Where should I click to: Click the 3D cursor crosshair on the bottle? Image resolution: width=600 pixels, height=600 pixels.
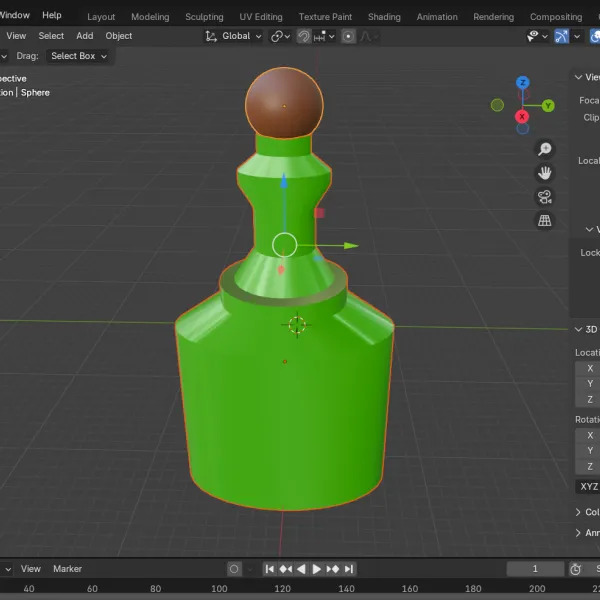[297, 325]
